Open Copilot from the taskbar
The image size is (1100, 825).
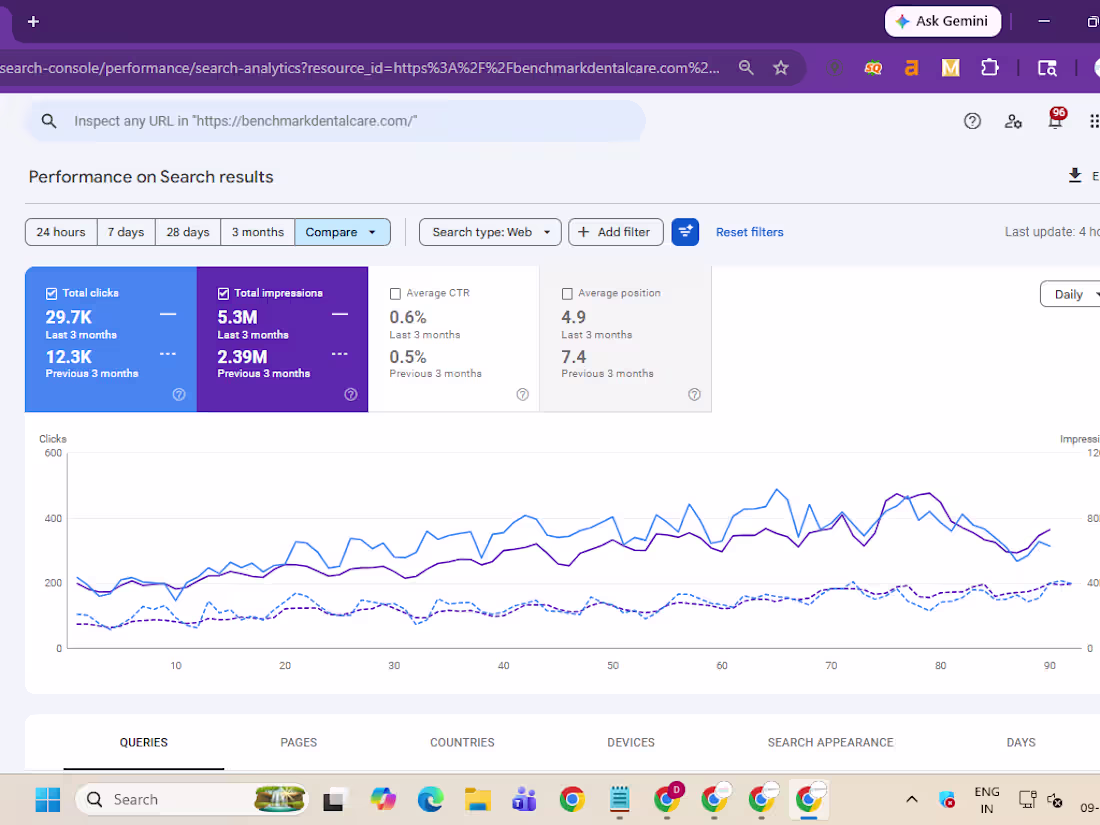click(x=383, y=799)
